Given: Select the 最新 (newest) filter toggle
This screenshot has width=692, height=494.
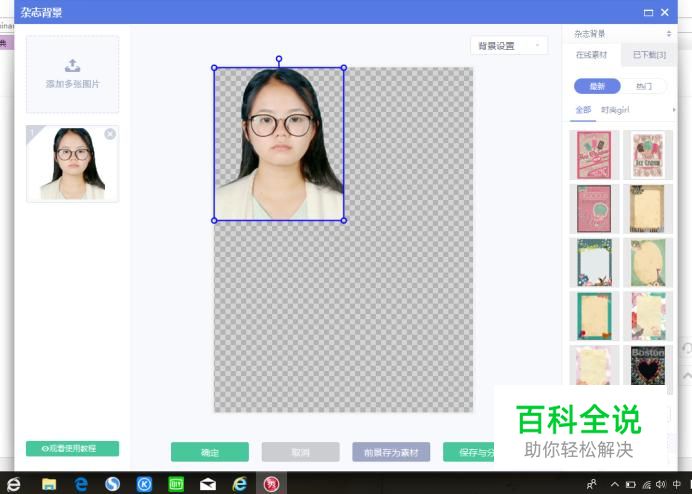Looking at the screenshot, I should [x=597, y=86].
